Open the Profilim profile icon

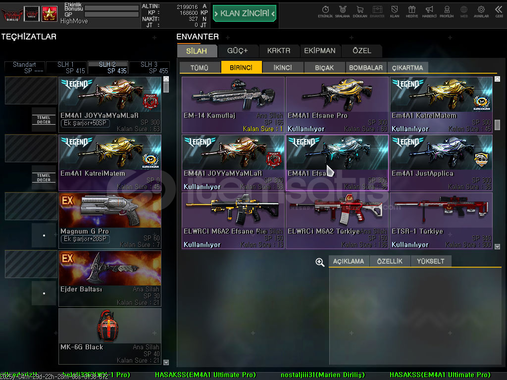[x=447, y=11]
